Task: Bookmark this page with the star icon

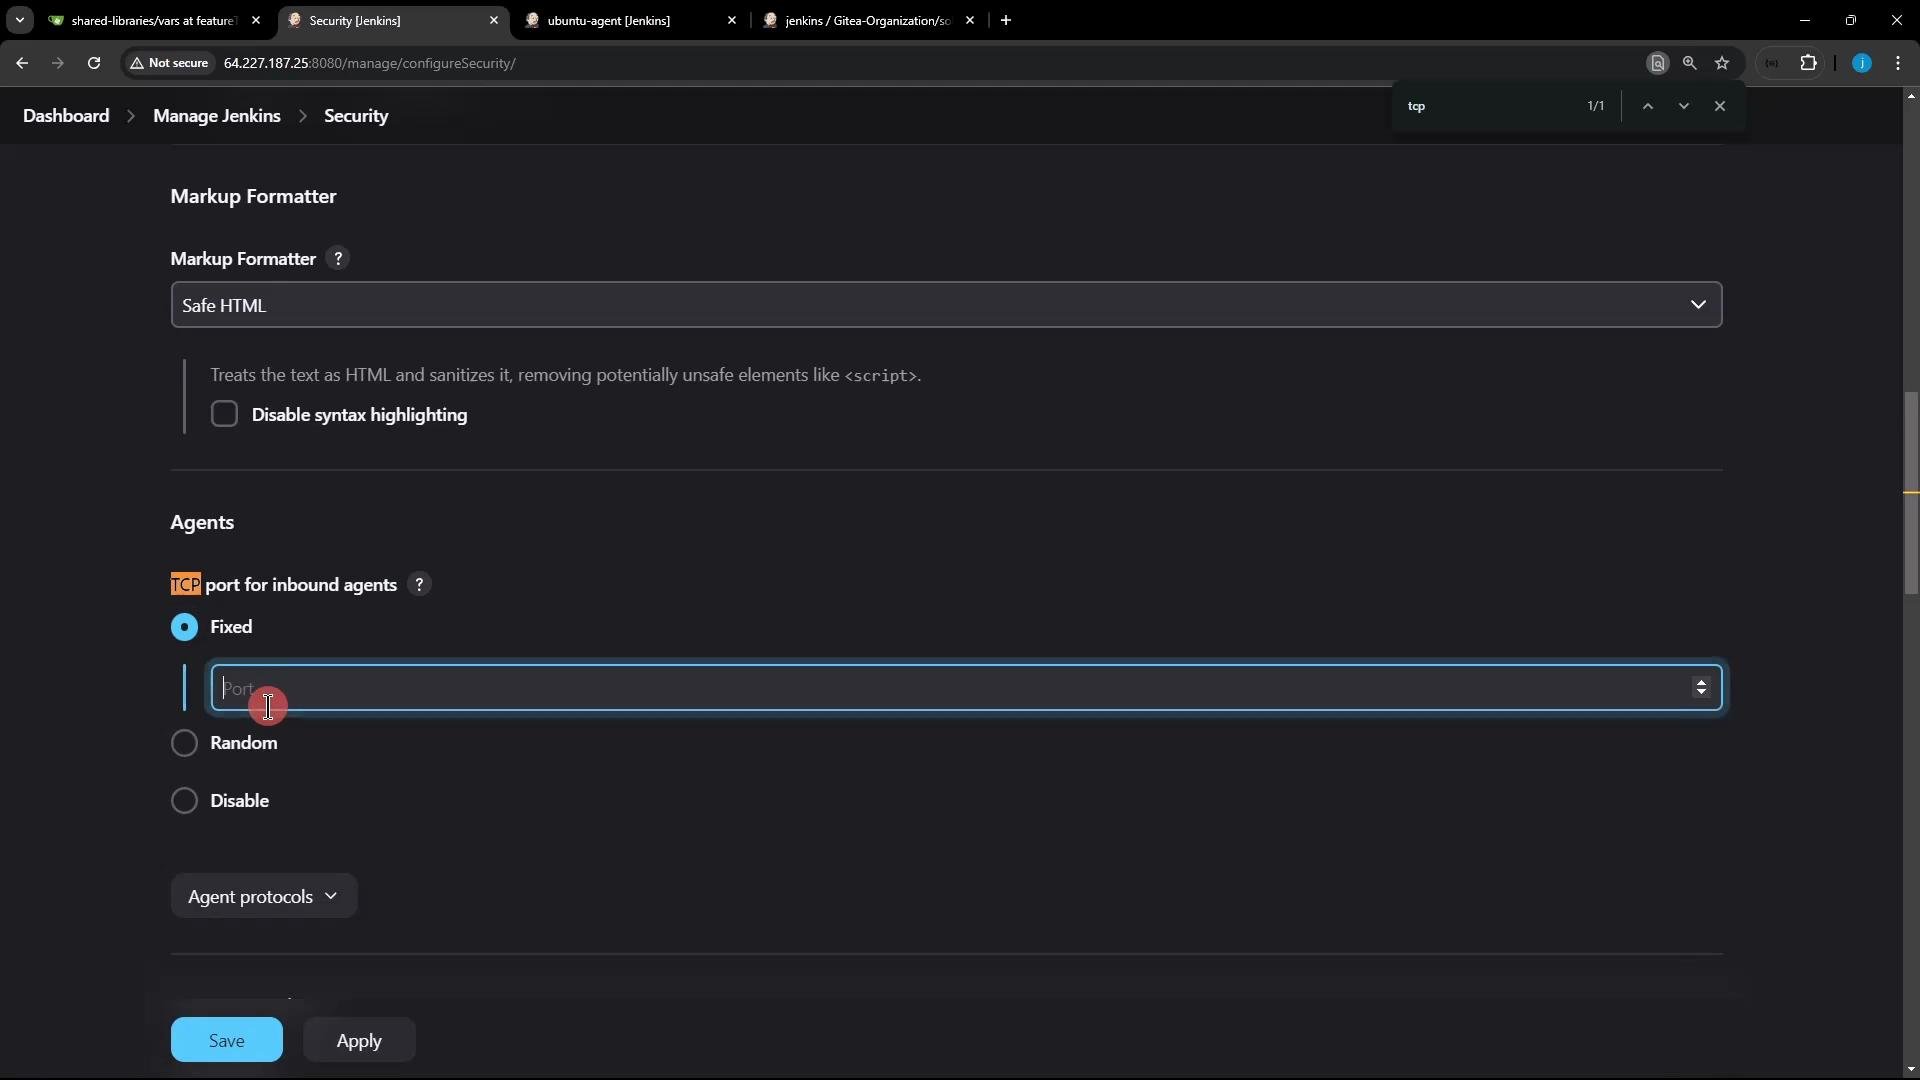Action: pos(1722,63)
